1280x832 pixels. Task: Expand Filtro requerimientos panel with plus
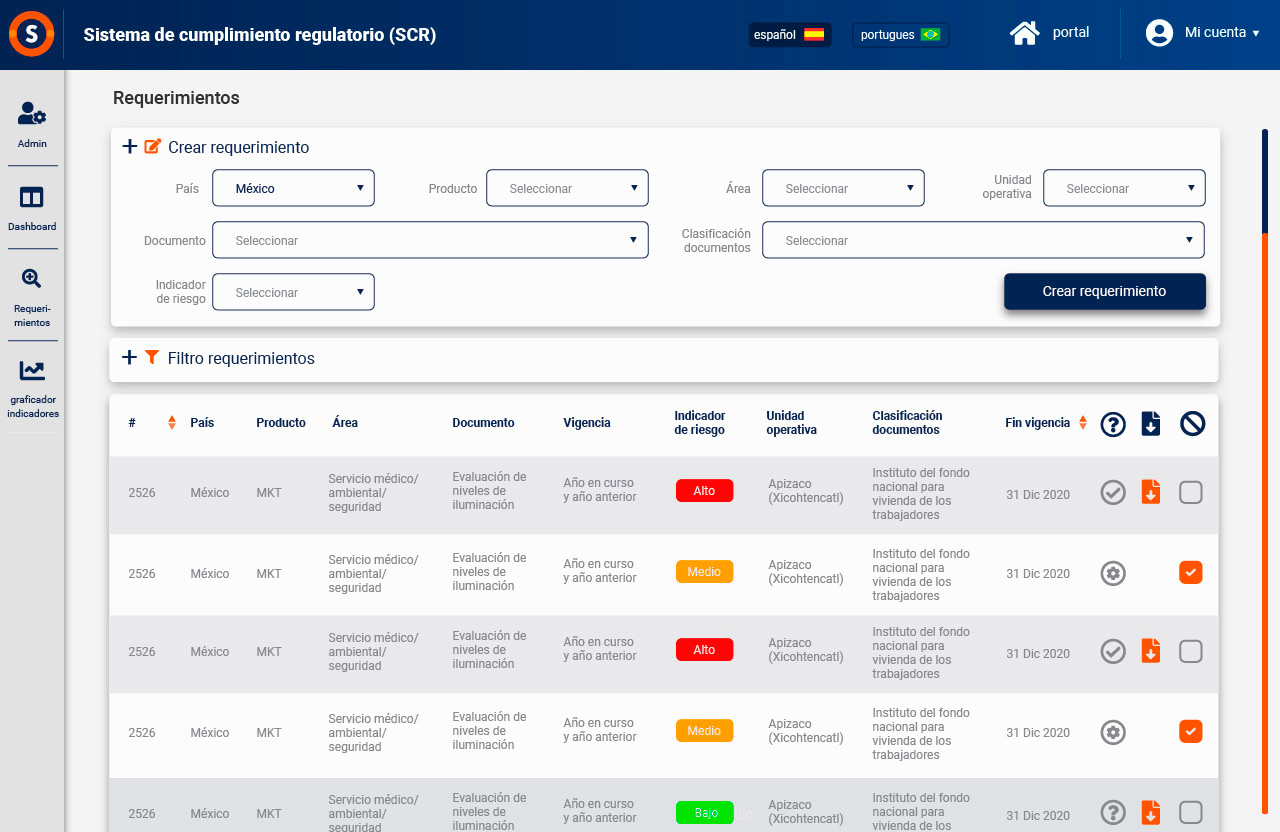pyautogui.click(x=129, y=357)
